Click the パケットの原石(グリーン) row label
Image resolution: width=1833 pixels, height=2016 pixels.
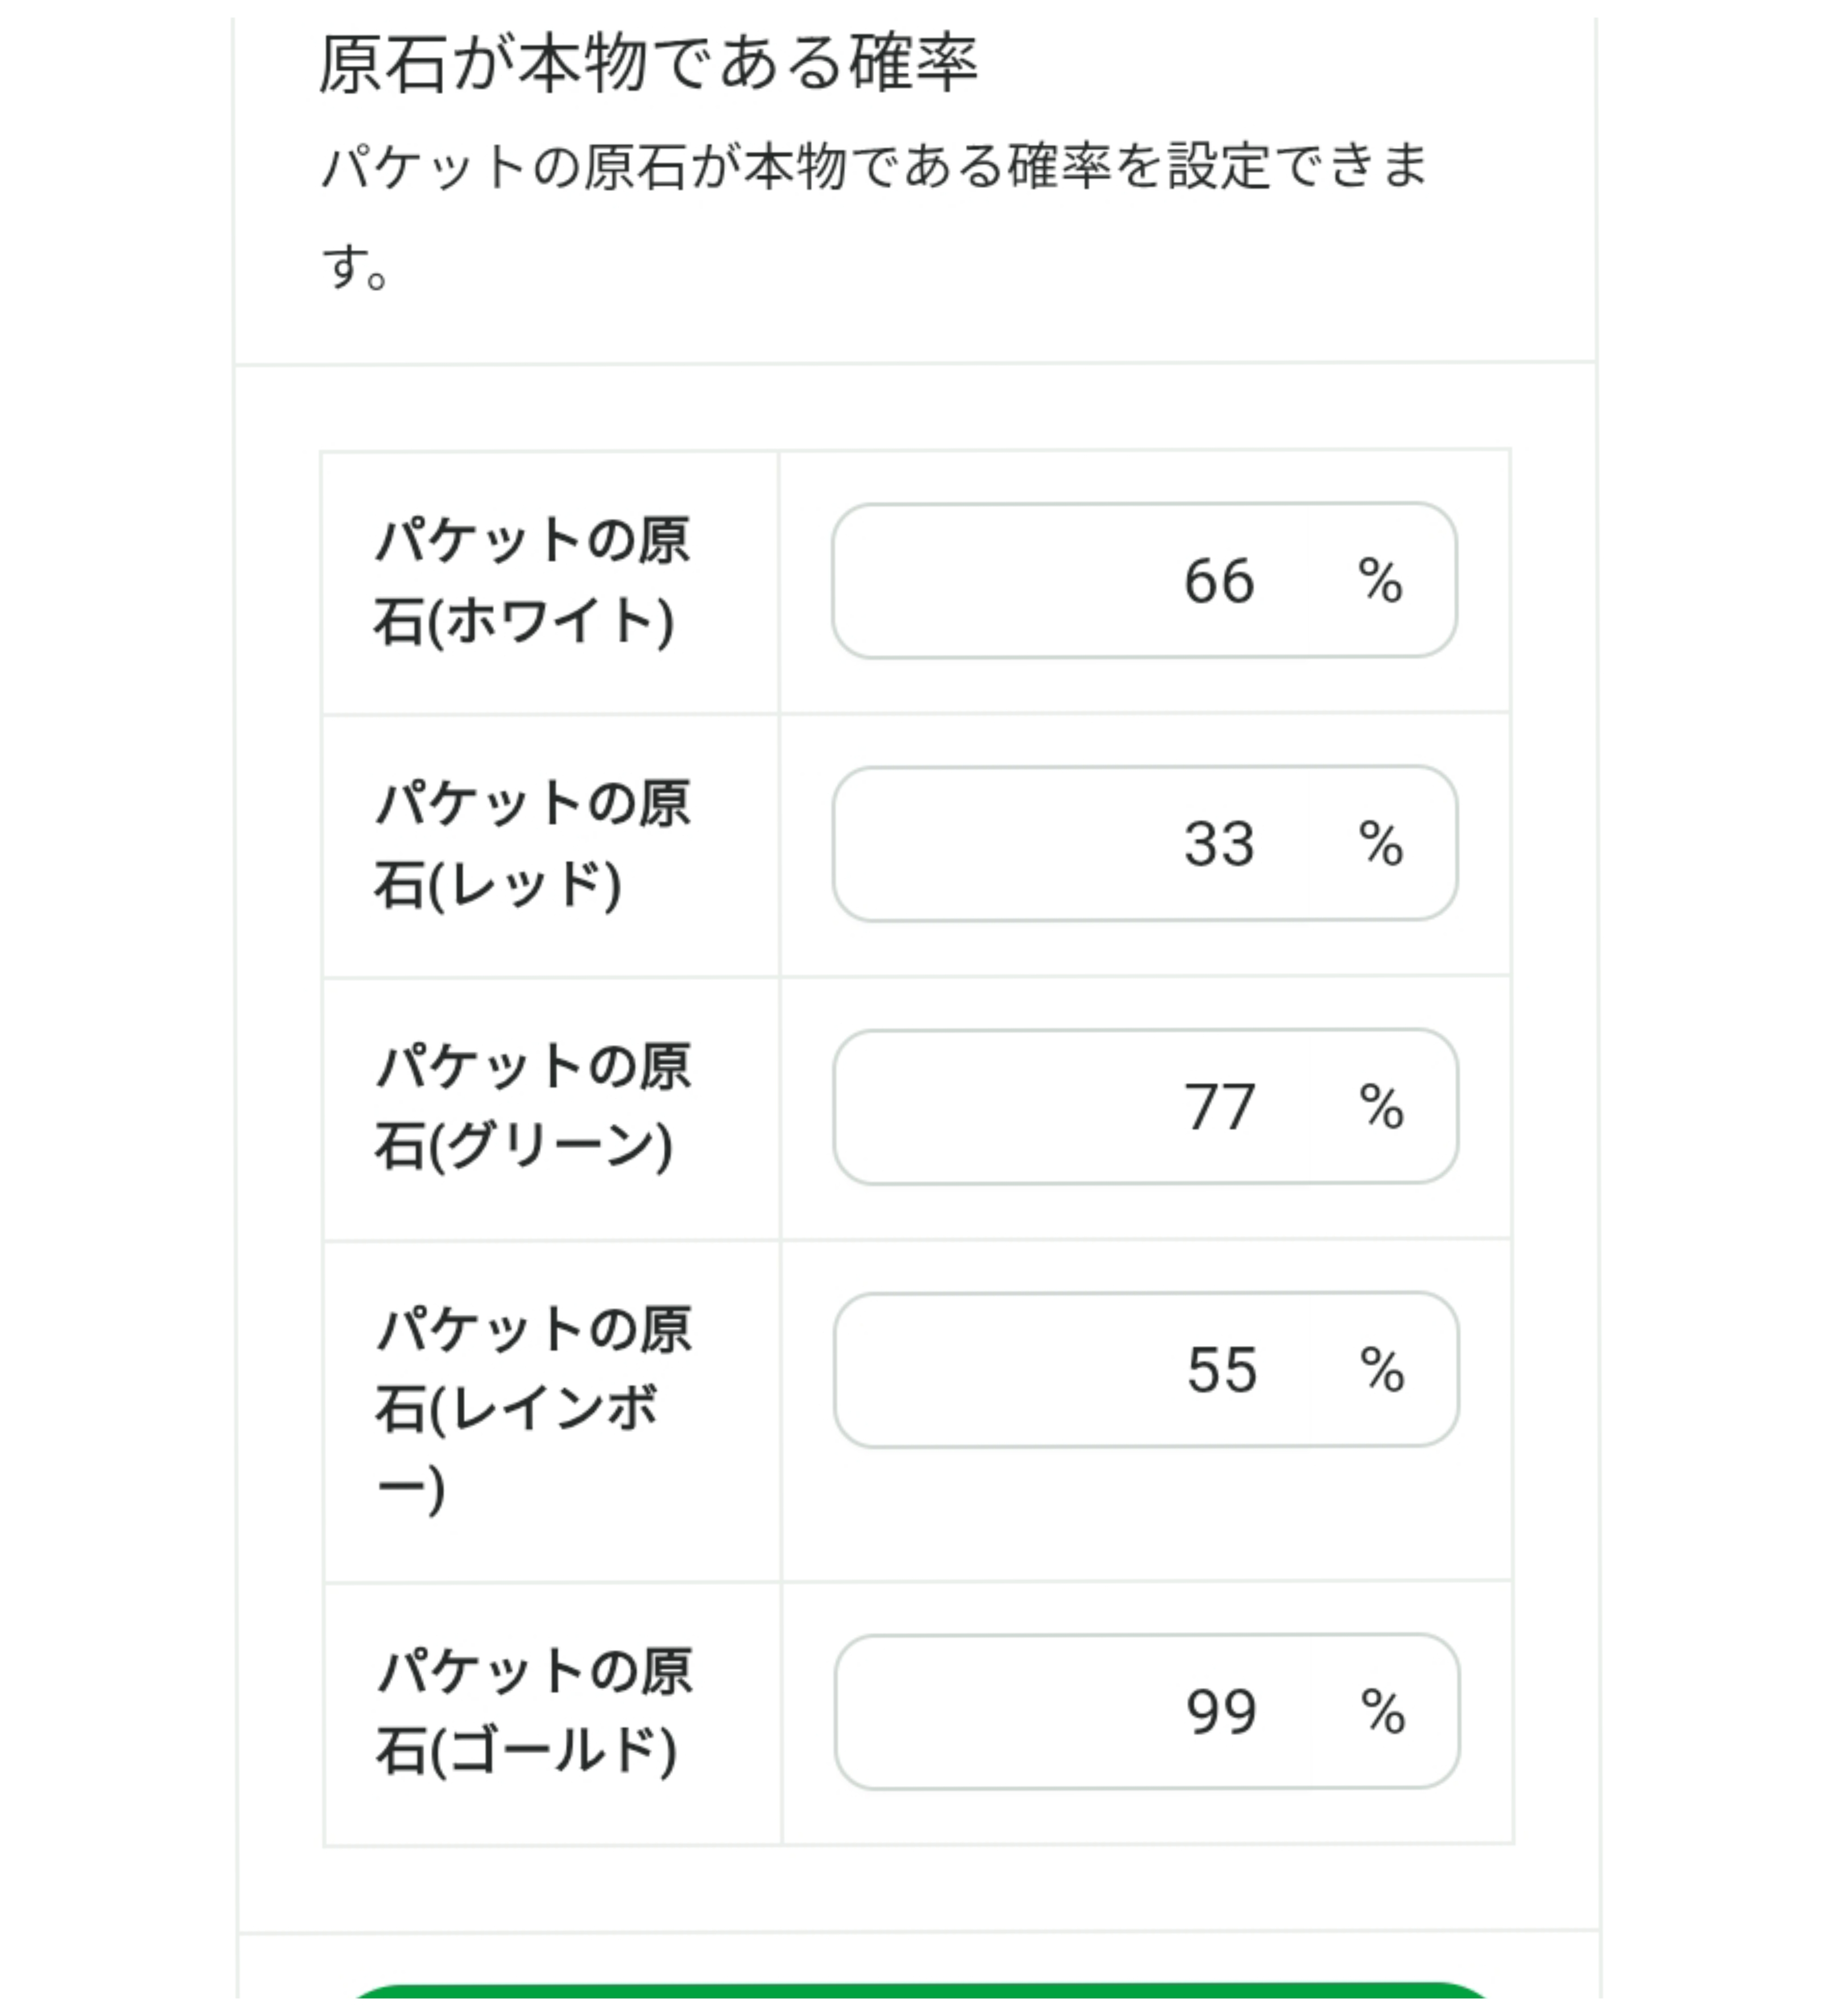(532, 1107)
